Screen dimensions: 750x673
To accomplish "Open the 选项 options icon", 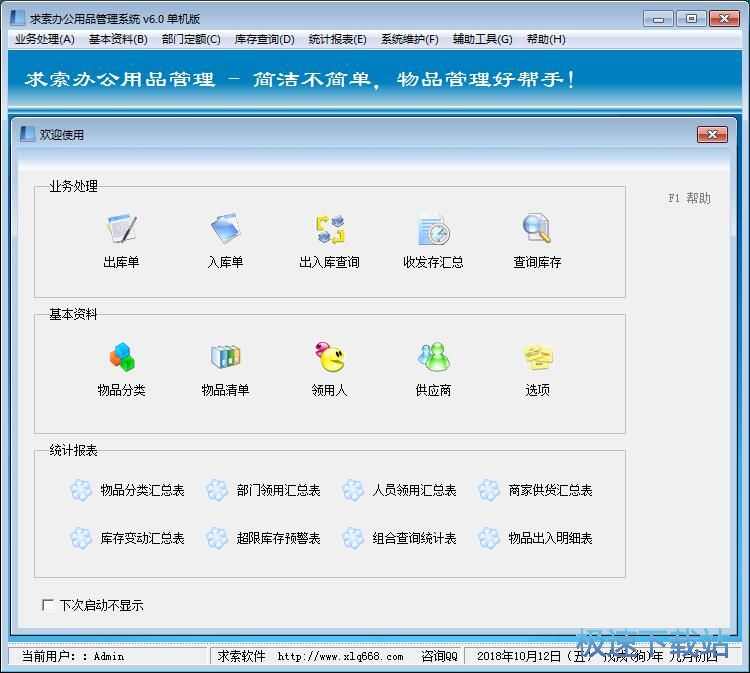I will (537, 358).
